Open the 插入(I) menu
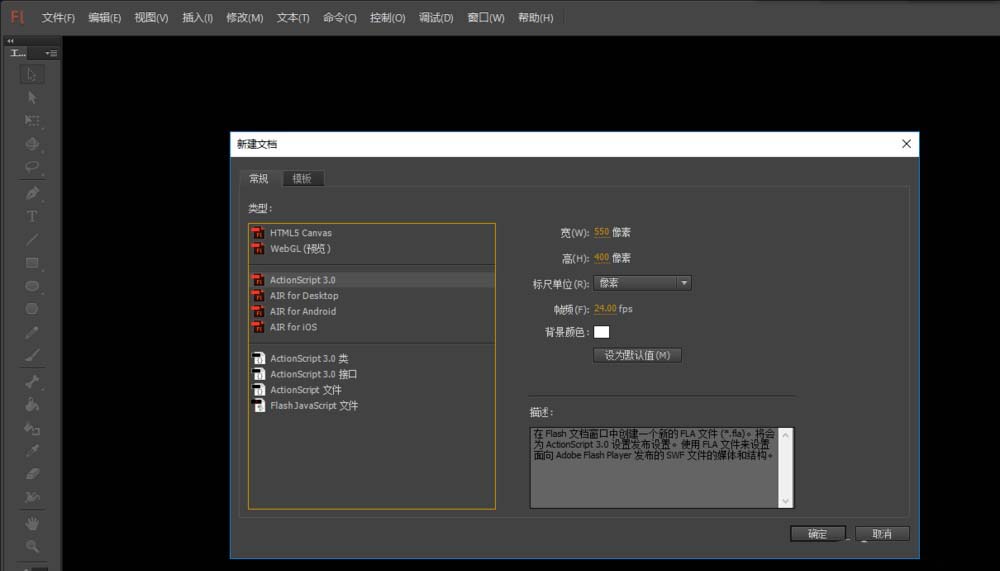The height and width of the screenshot is (571, 1000). click(x=198, y=18)
